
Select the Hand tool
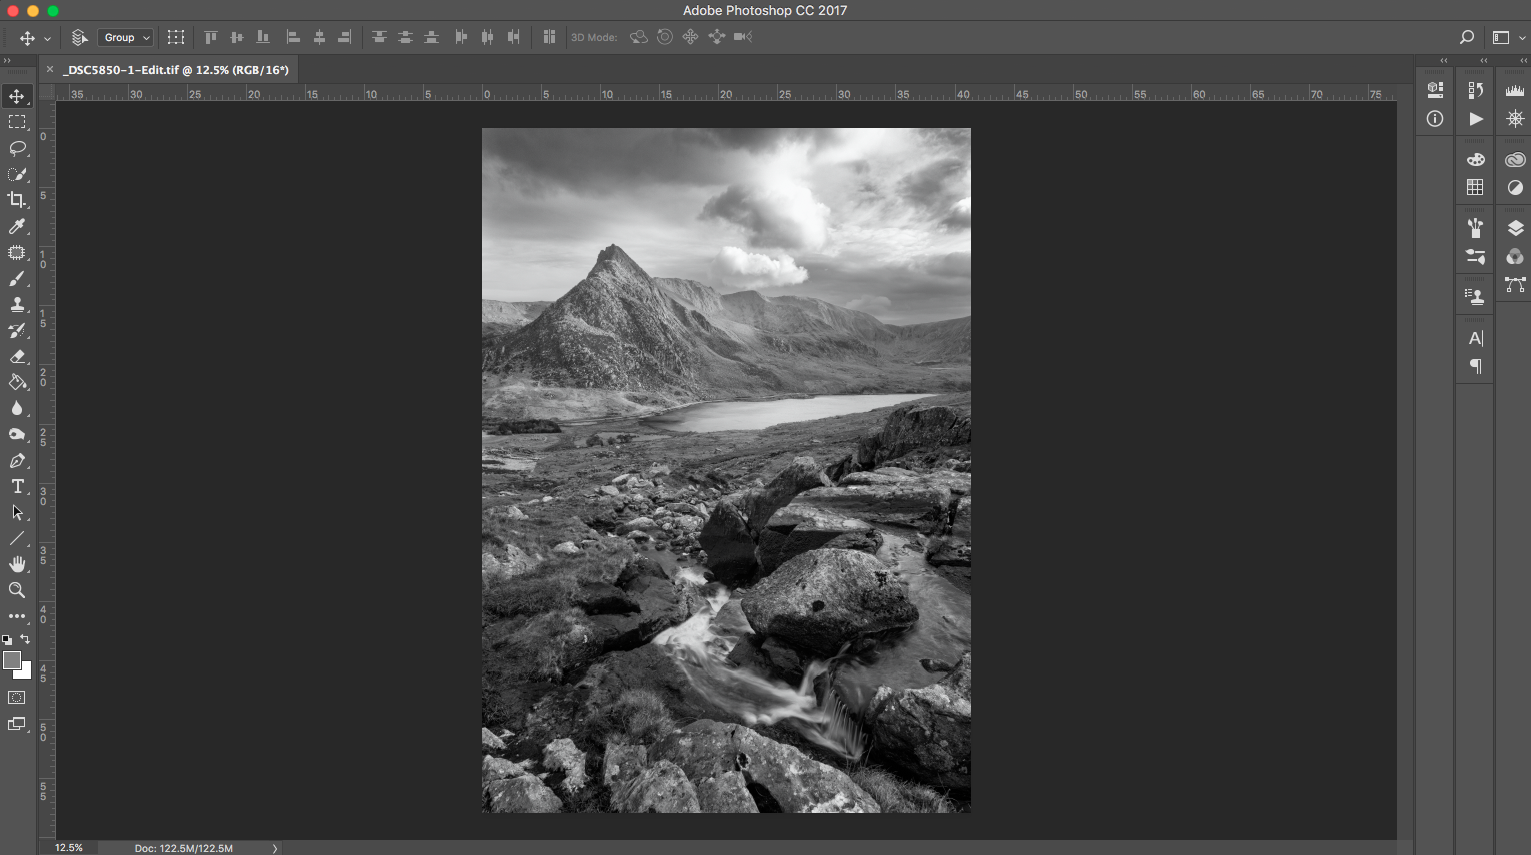(x=17, y=565)
